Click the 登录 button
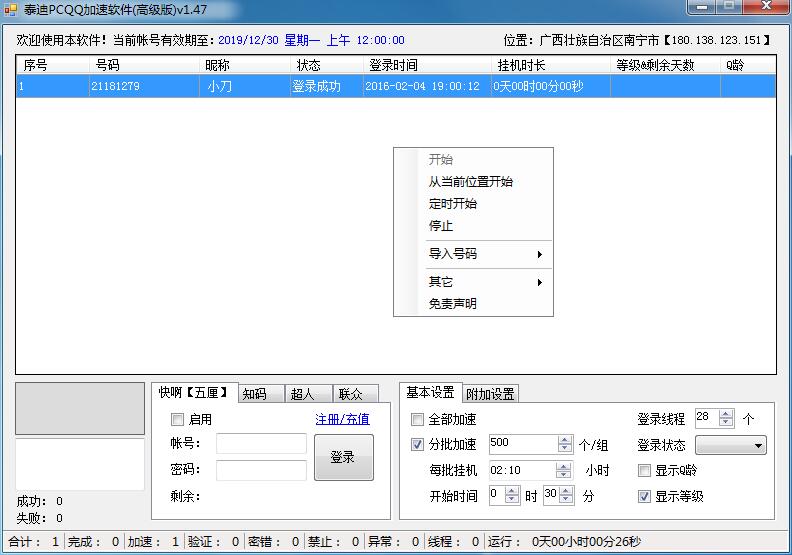 pos(344,458)
